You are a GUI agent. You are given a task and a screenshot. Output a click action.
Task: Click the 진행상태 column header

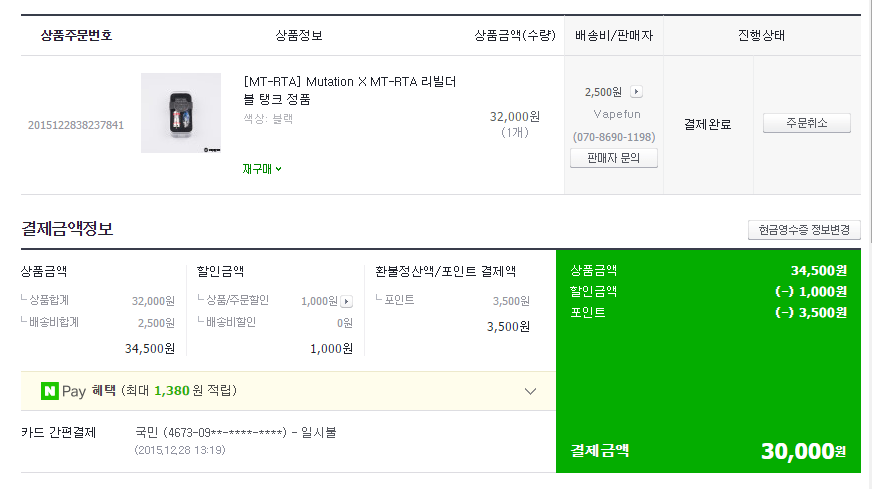(761, 36)
